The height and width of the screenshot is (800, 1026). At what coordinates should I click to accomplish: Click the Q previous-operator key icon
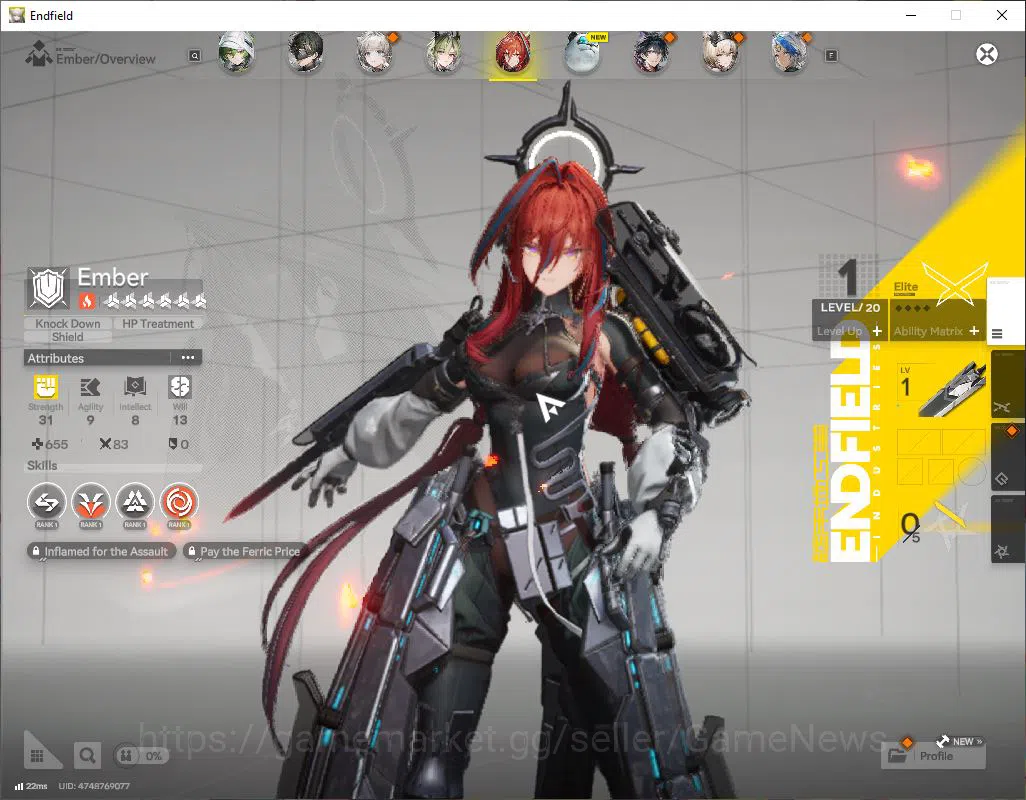(195, 56)
